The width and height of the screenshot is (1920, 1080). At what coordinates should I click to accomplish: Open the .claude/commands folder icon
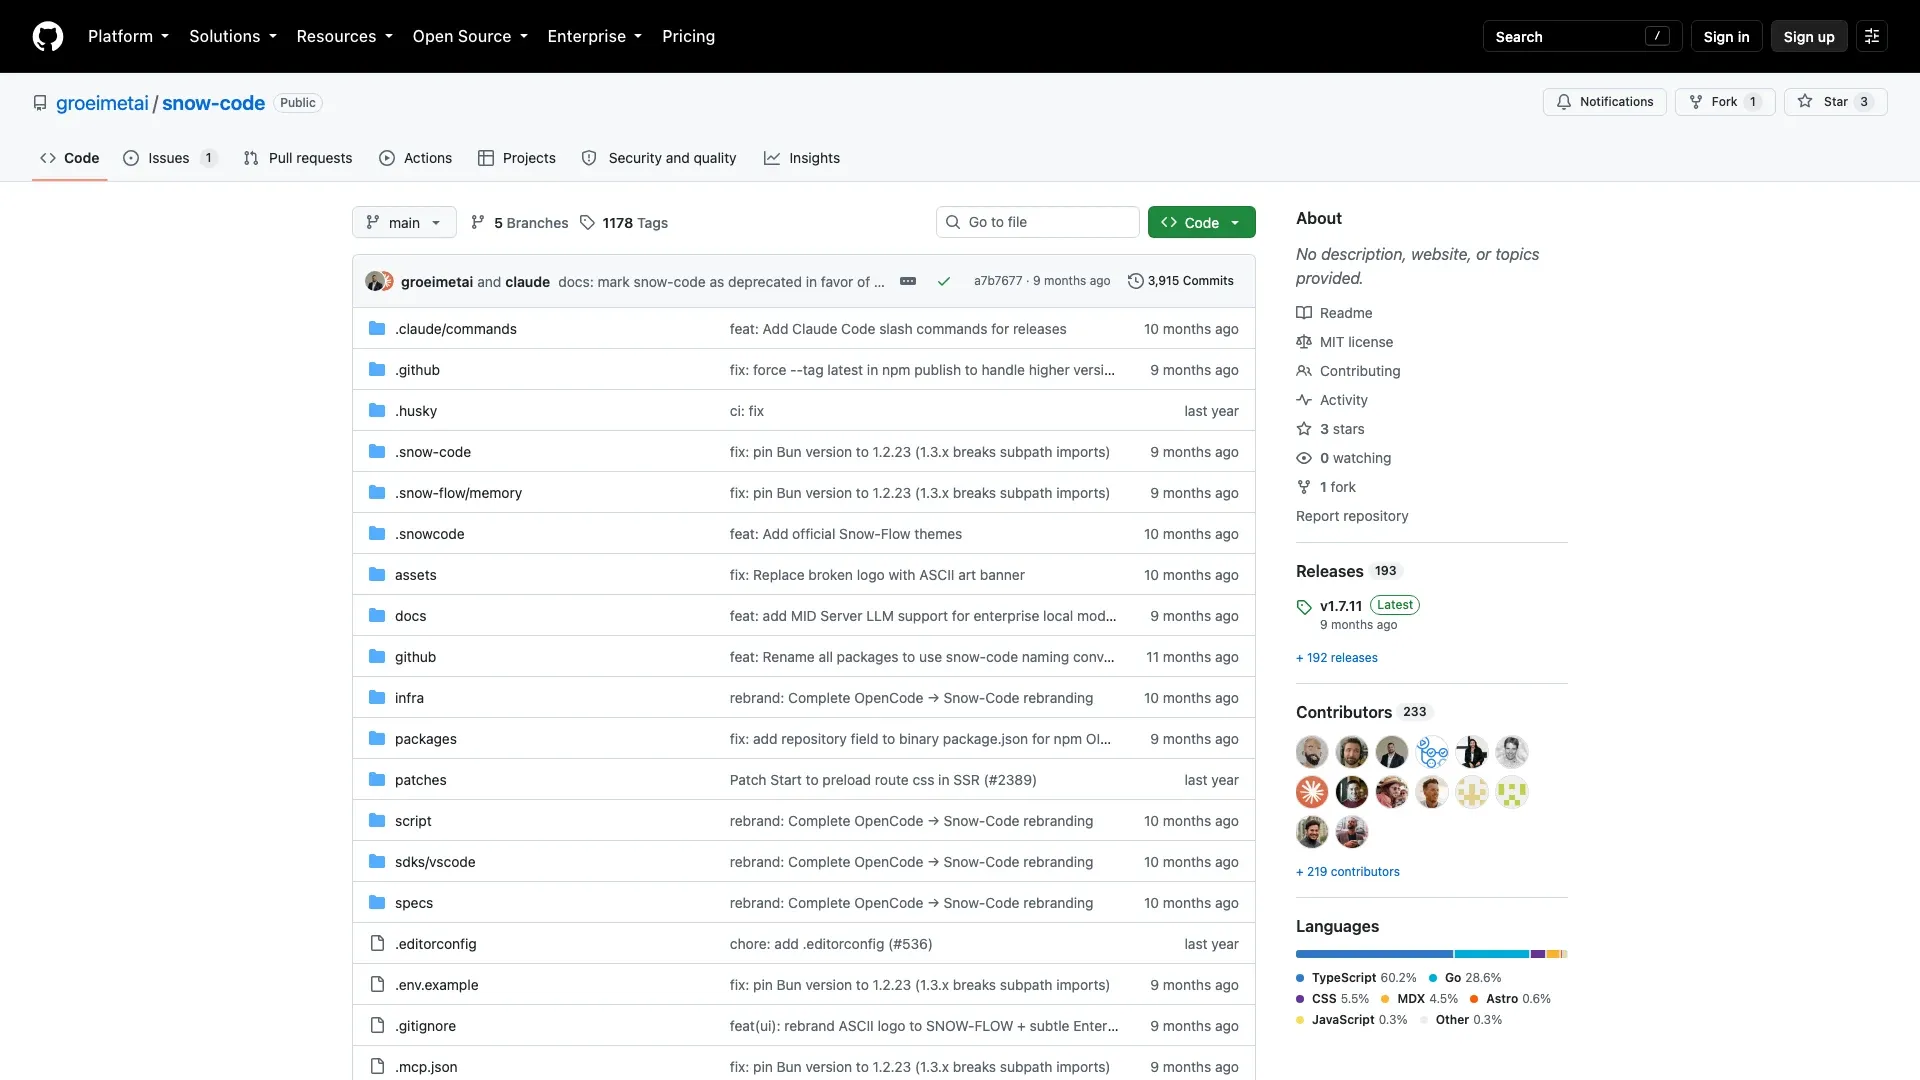click(x=377, y=329)
